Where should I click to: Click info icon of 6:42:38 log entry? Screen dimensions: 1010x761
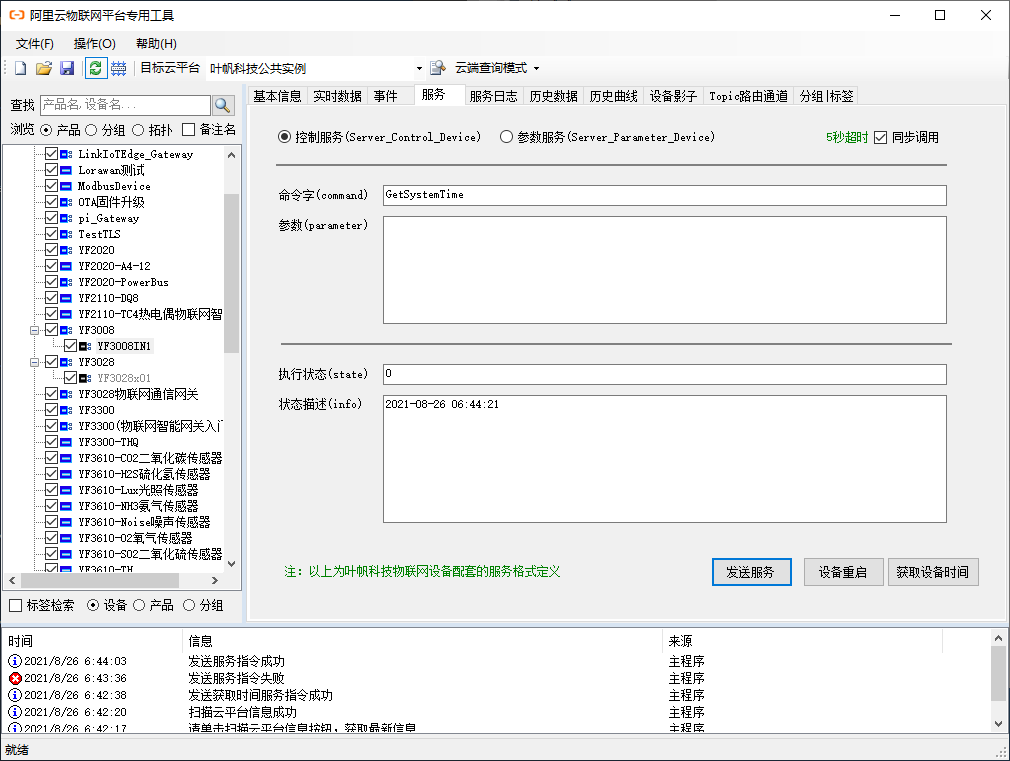pos(15,695)
